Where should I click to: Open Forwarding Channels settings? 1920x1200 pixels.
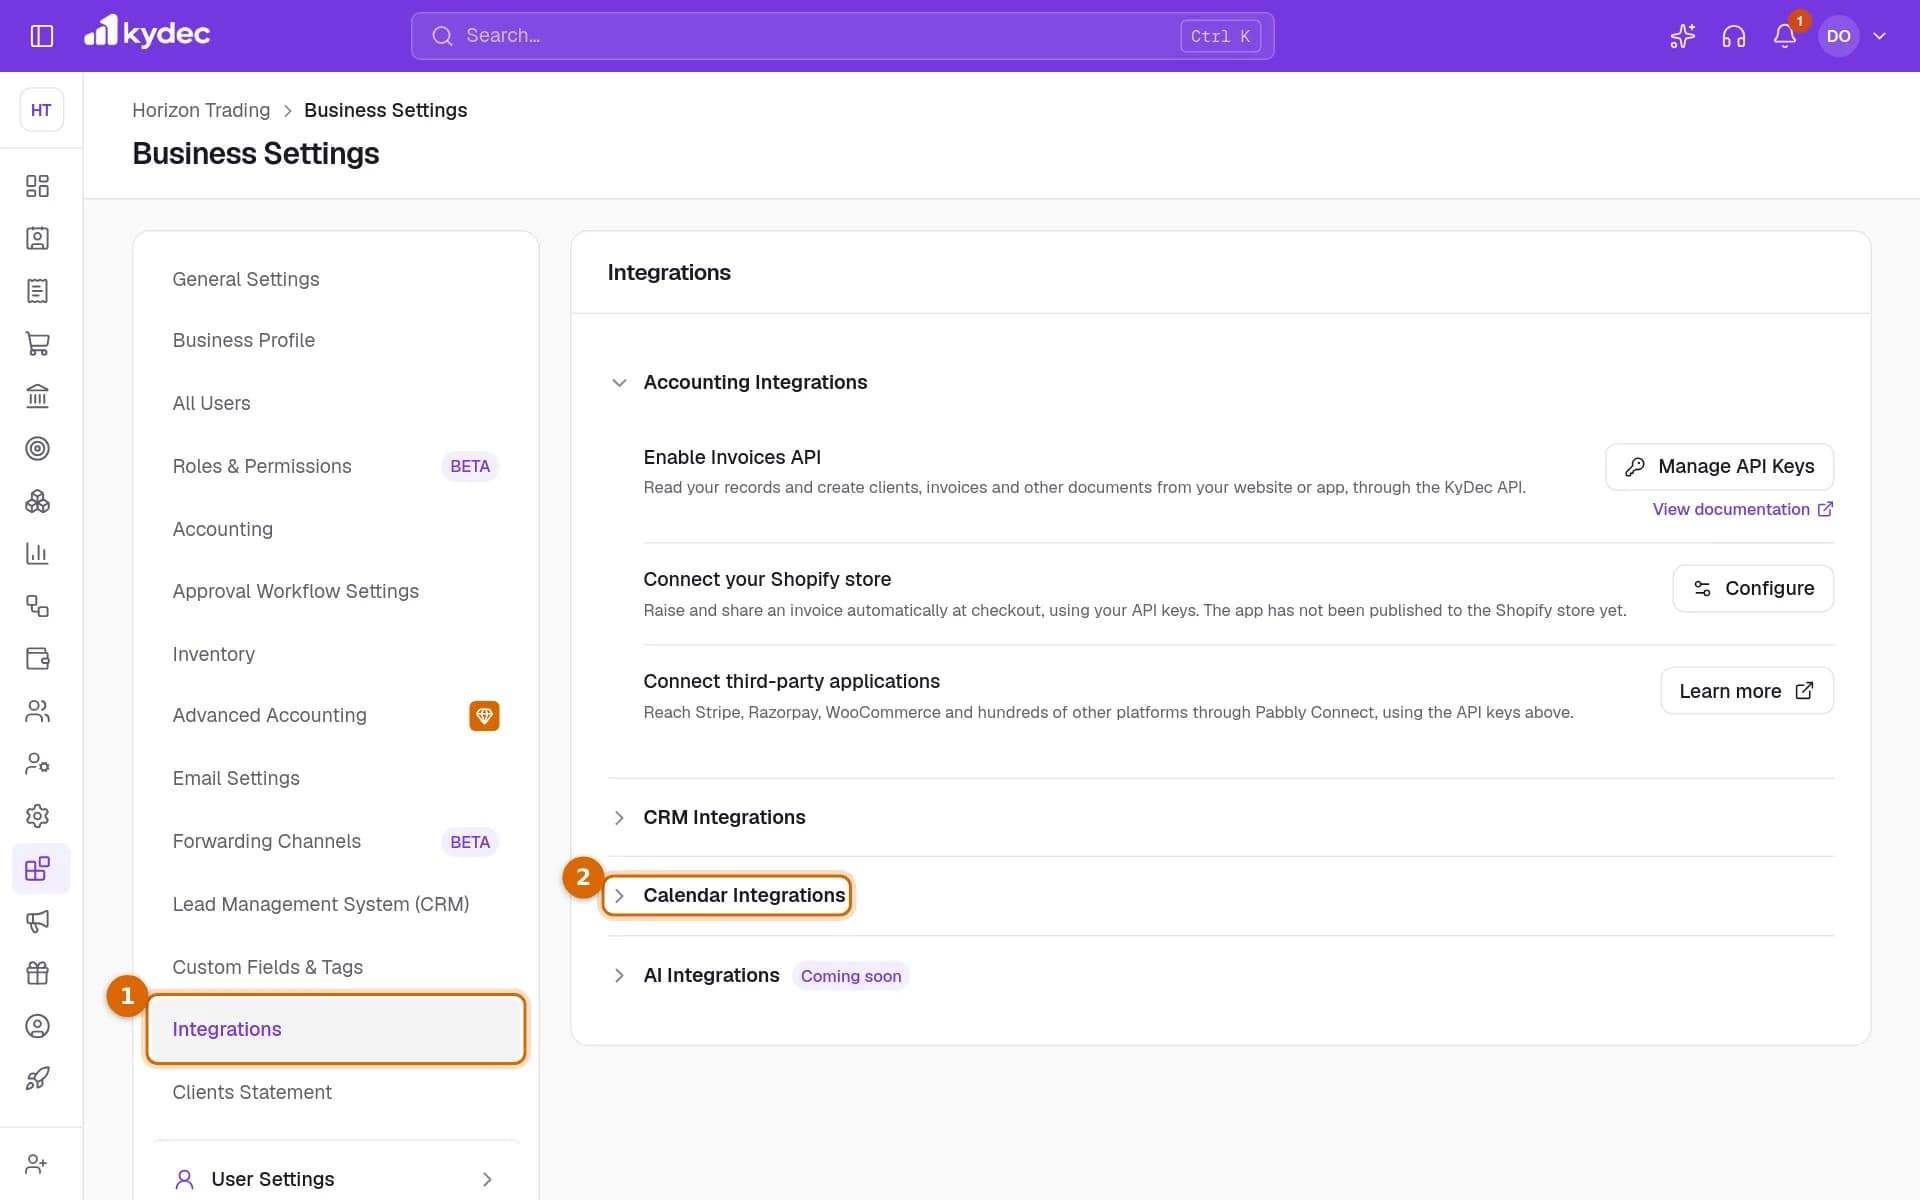335,841
